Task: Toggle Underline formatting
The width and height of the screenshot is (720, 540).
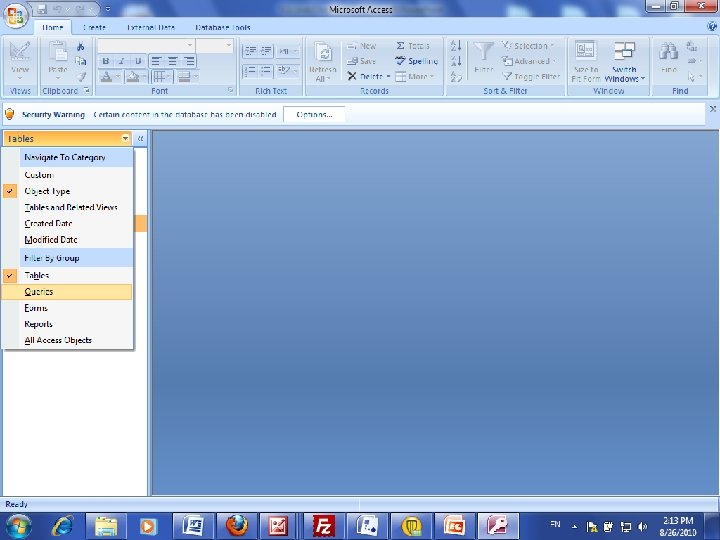Action: click(x=138, y=61)
